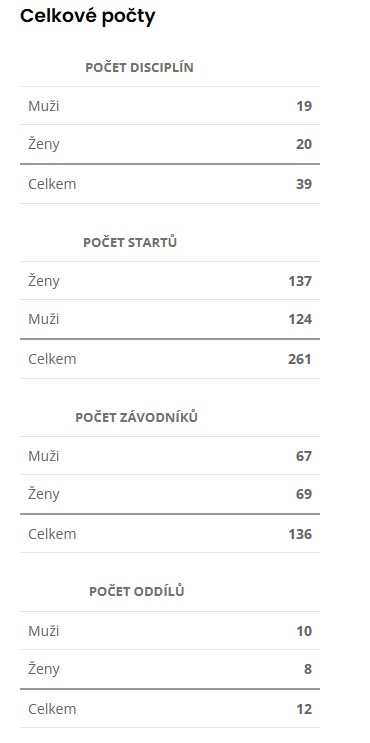
Task: Click the Ženy value 8 under clubs
Action: click(x=308, y=669)
